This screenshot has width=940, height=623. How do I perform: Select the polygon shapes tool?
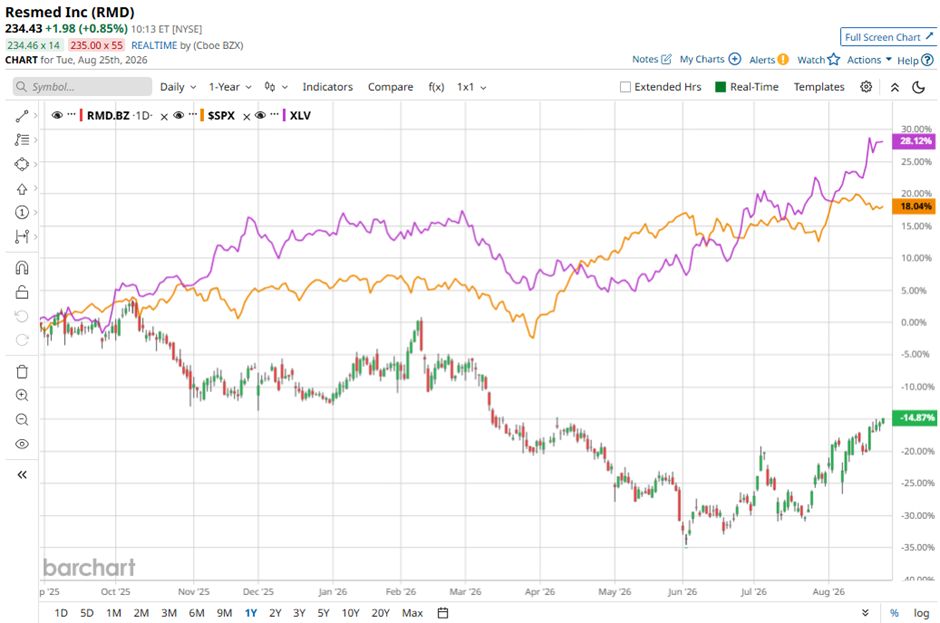click(22, 164)
